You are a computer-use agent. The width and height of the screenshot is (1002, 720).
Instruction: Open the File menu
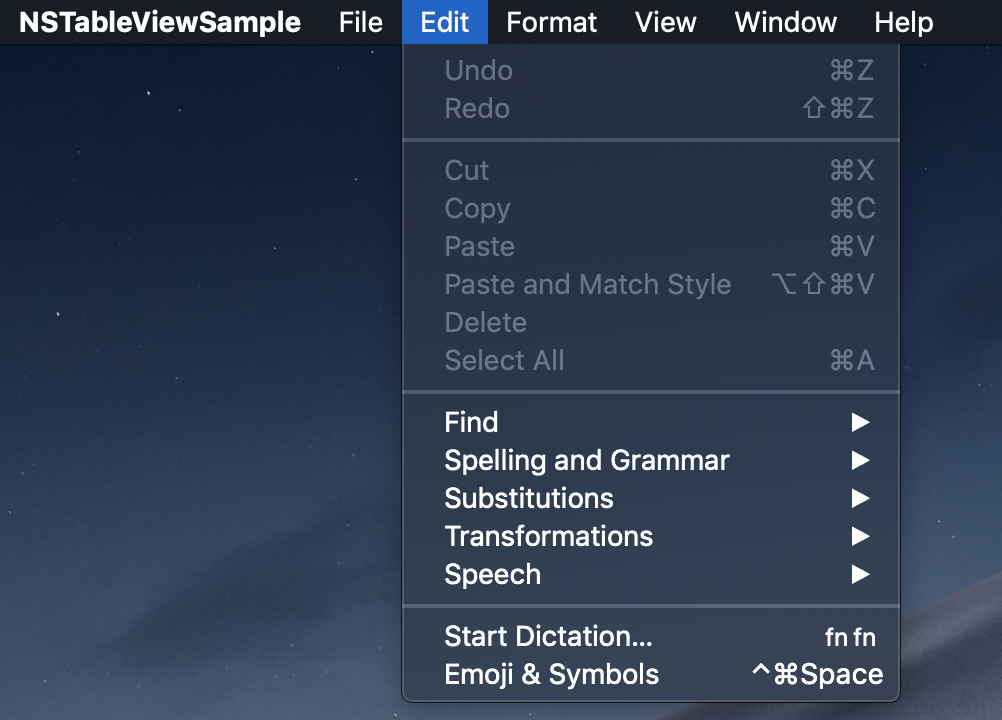pyautogui.click(x=360, y=22)
